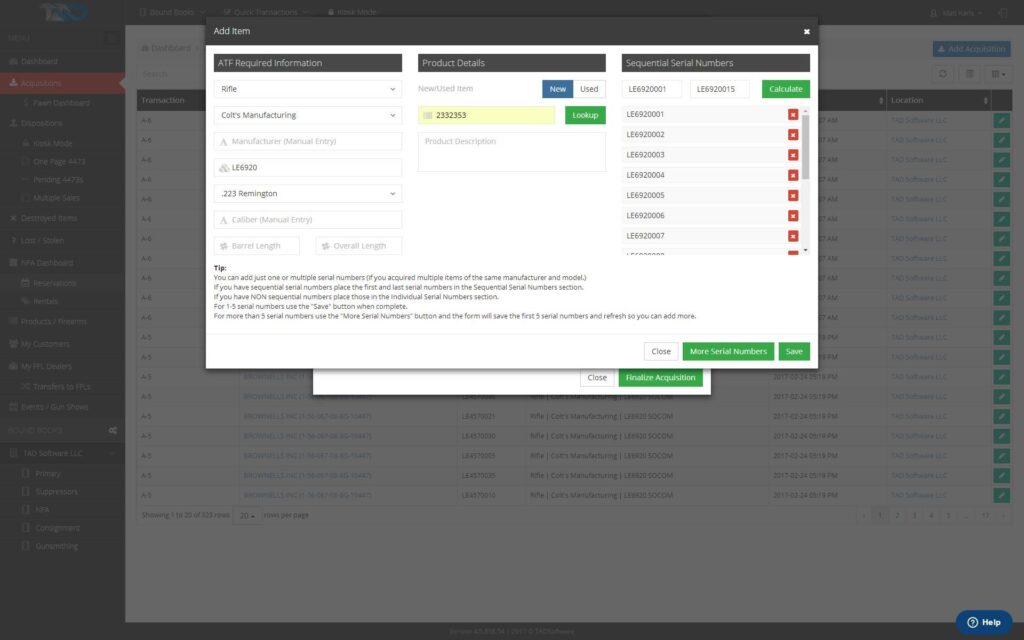This screenshot has width=1024, height=640.
Task: Click the table refresh icon
Action: pyautogui.click(x=943, y=74)
